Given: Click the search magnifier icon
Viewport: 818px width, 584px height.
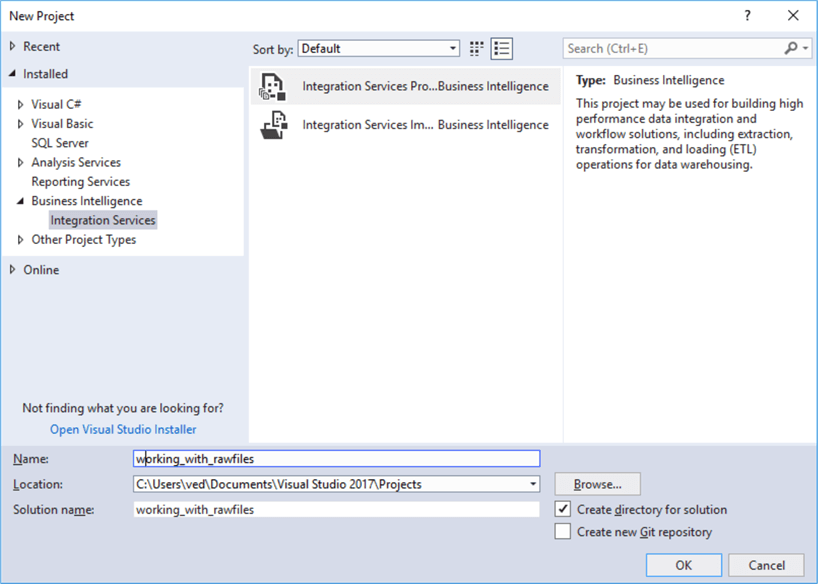Looking at the screenshot, I should coord(790,49).
